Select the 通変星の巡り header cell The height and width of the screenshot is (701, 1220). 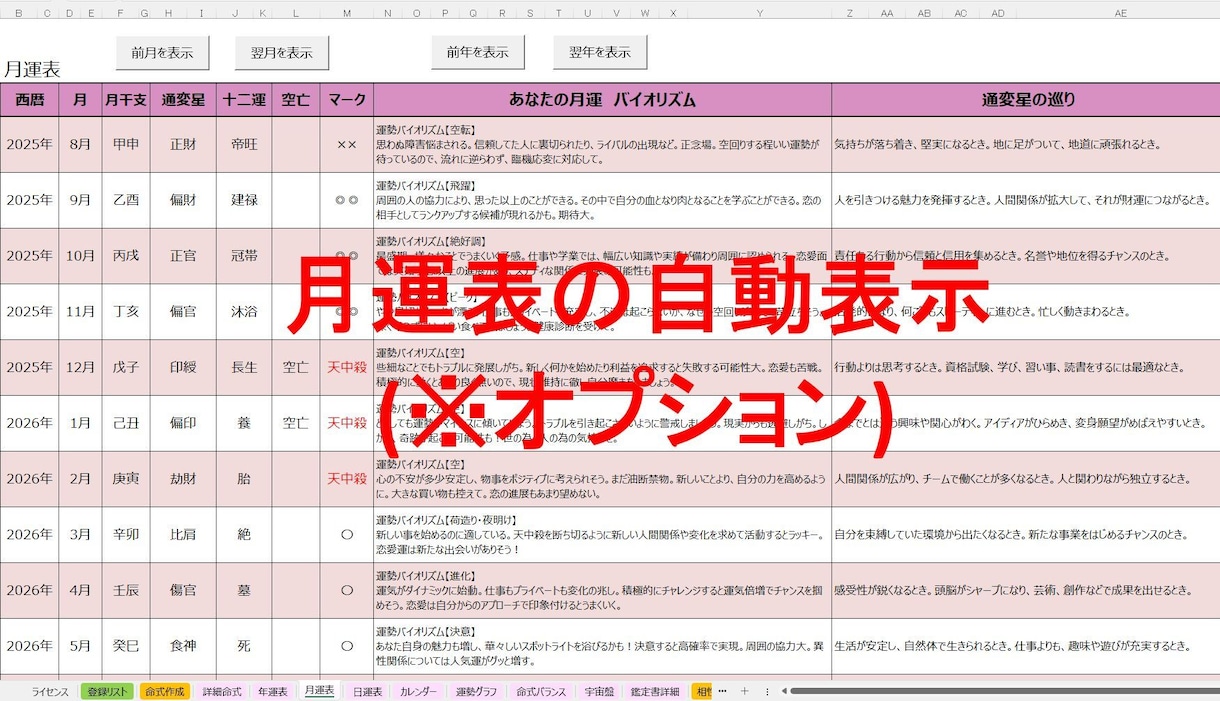tap(1026, 100)
